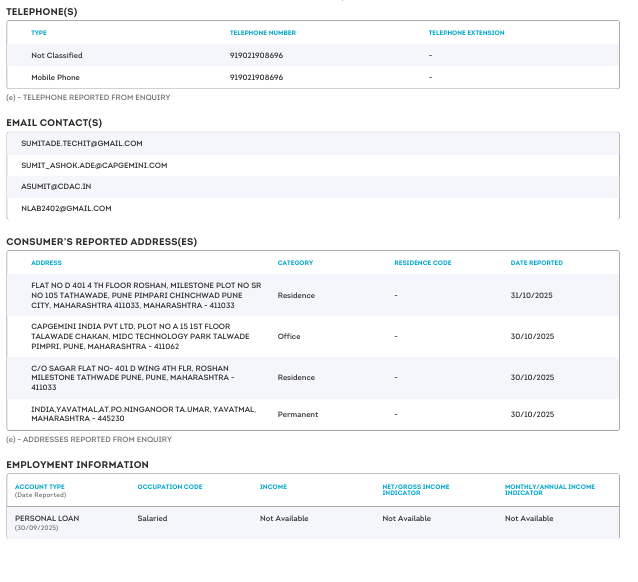The width and height of the screenshot is (638, 582).
Task: Click the Telephone Number column header
Action: click(263, 33)
